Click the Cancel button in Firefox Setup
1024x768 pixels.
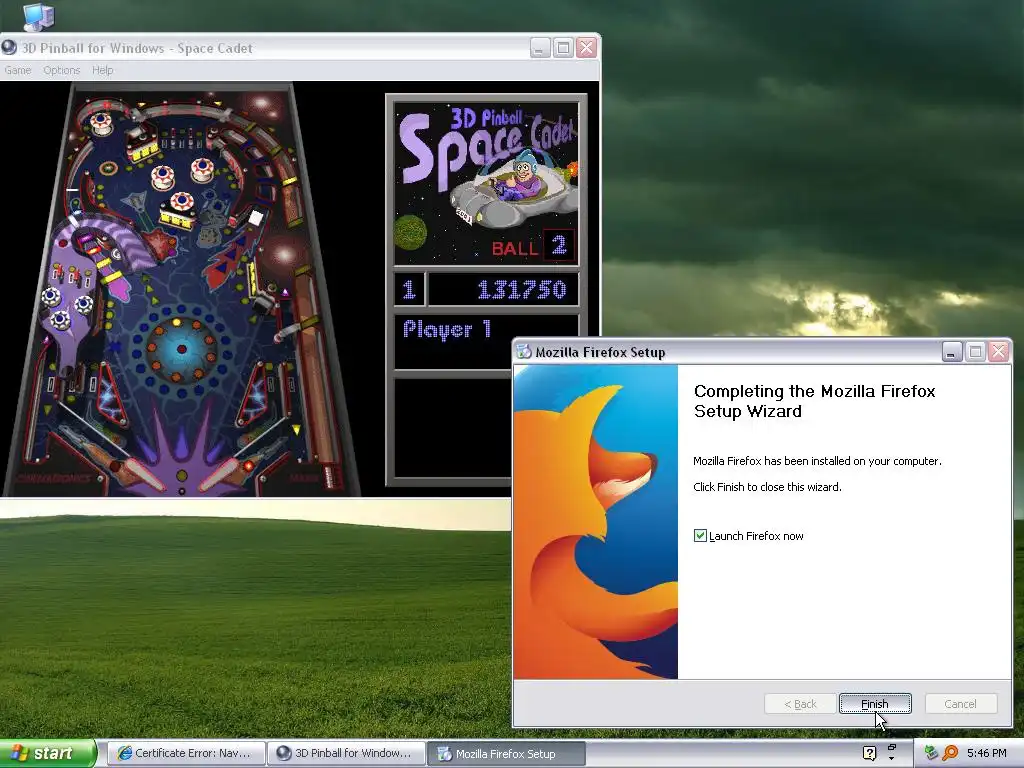[960, 703]
